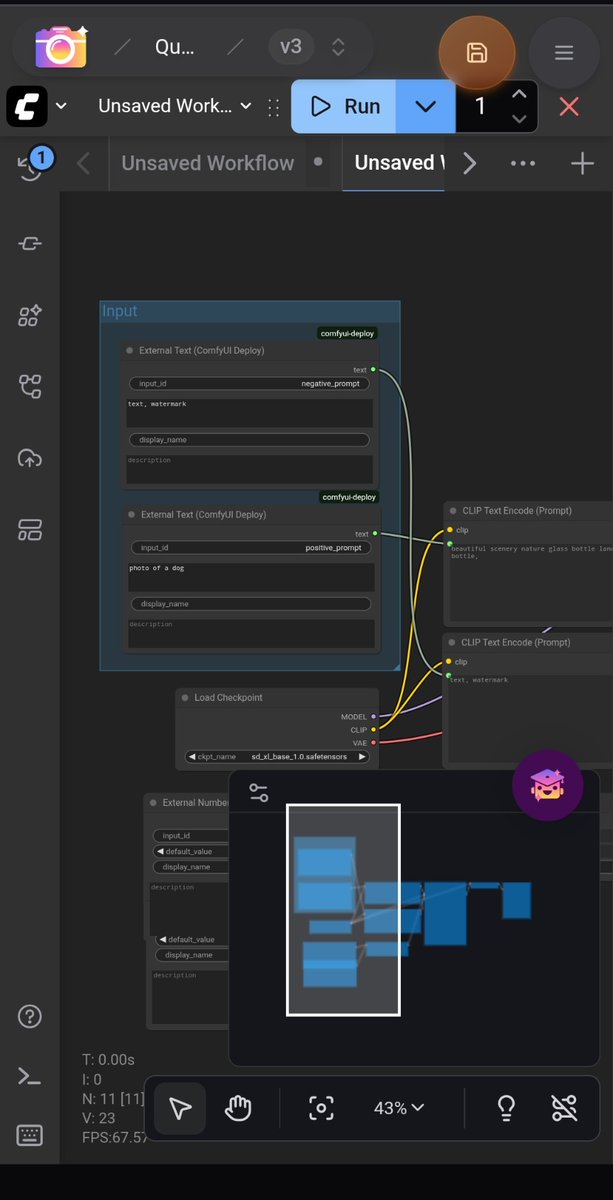Viewport: 613px width, 1200px height.
Task: Click the red VAE output of Load Checkpoint
Action: coord(374,743)
